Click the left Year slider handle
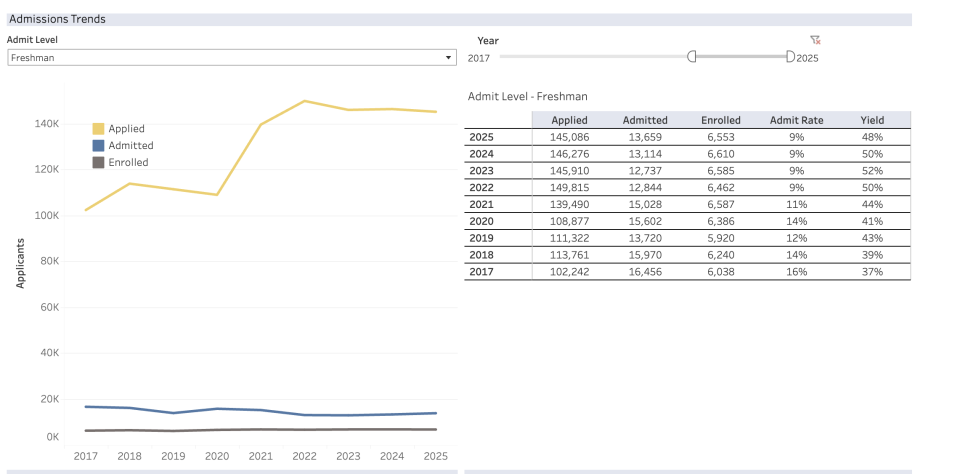The image size is (960, 474). (691, 57)
